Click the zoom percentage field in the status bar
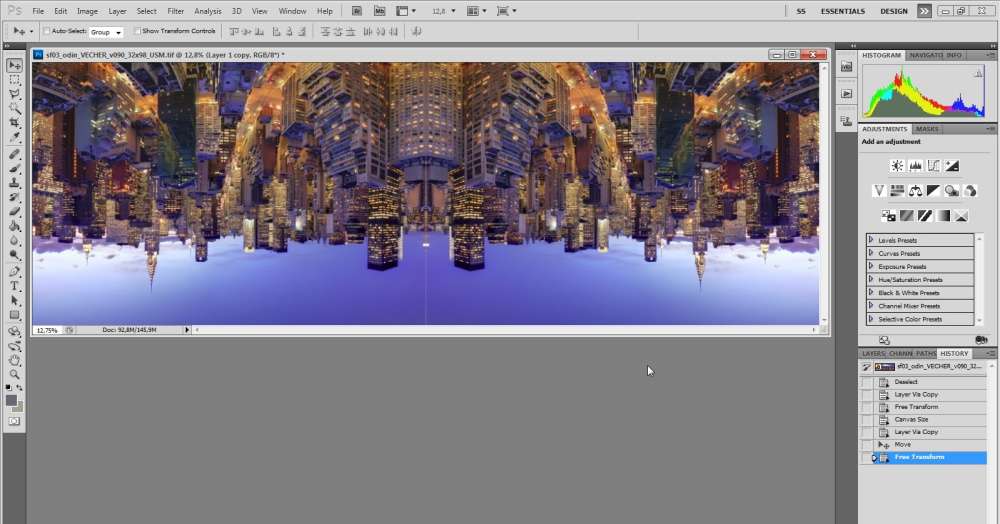The image size is (1000, 524). (47, 329)
